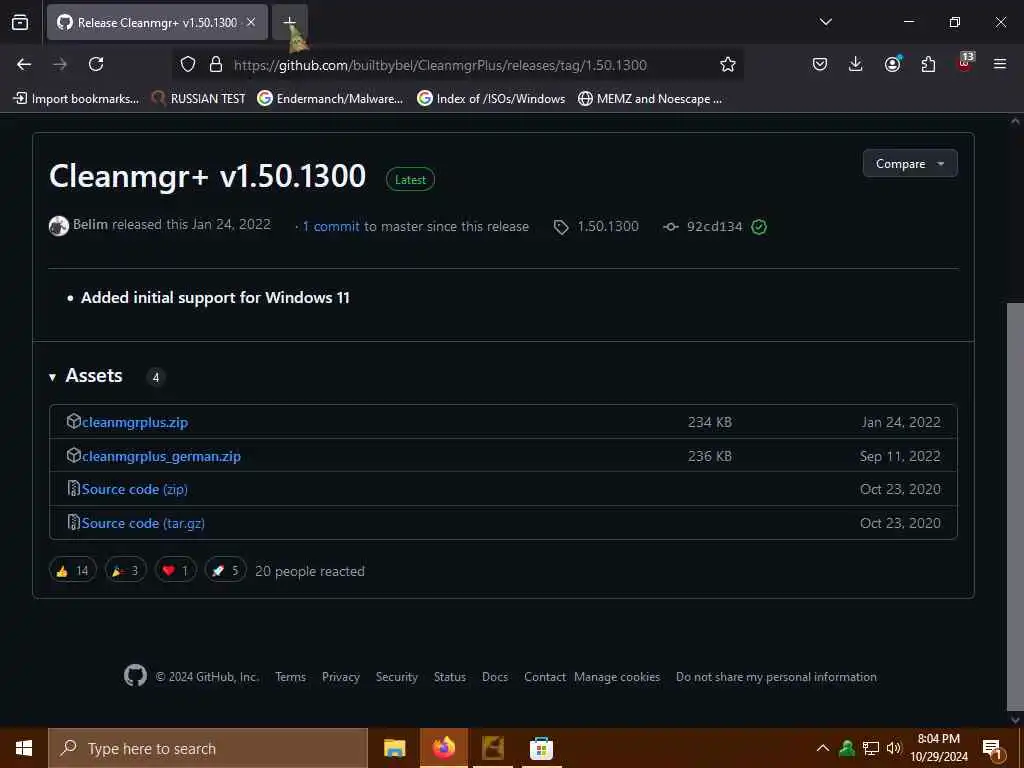Click the Type here to search box
The height and width of the screenshot is (768, 1024).
pos(208,748)
